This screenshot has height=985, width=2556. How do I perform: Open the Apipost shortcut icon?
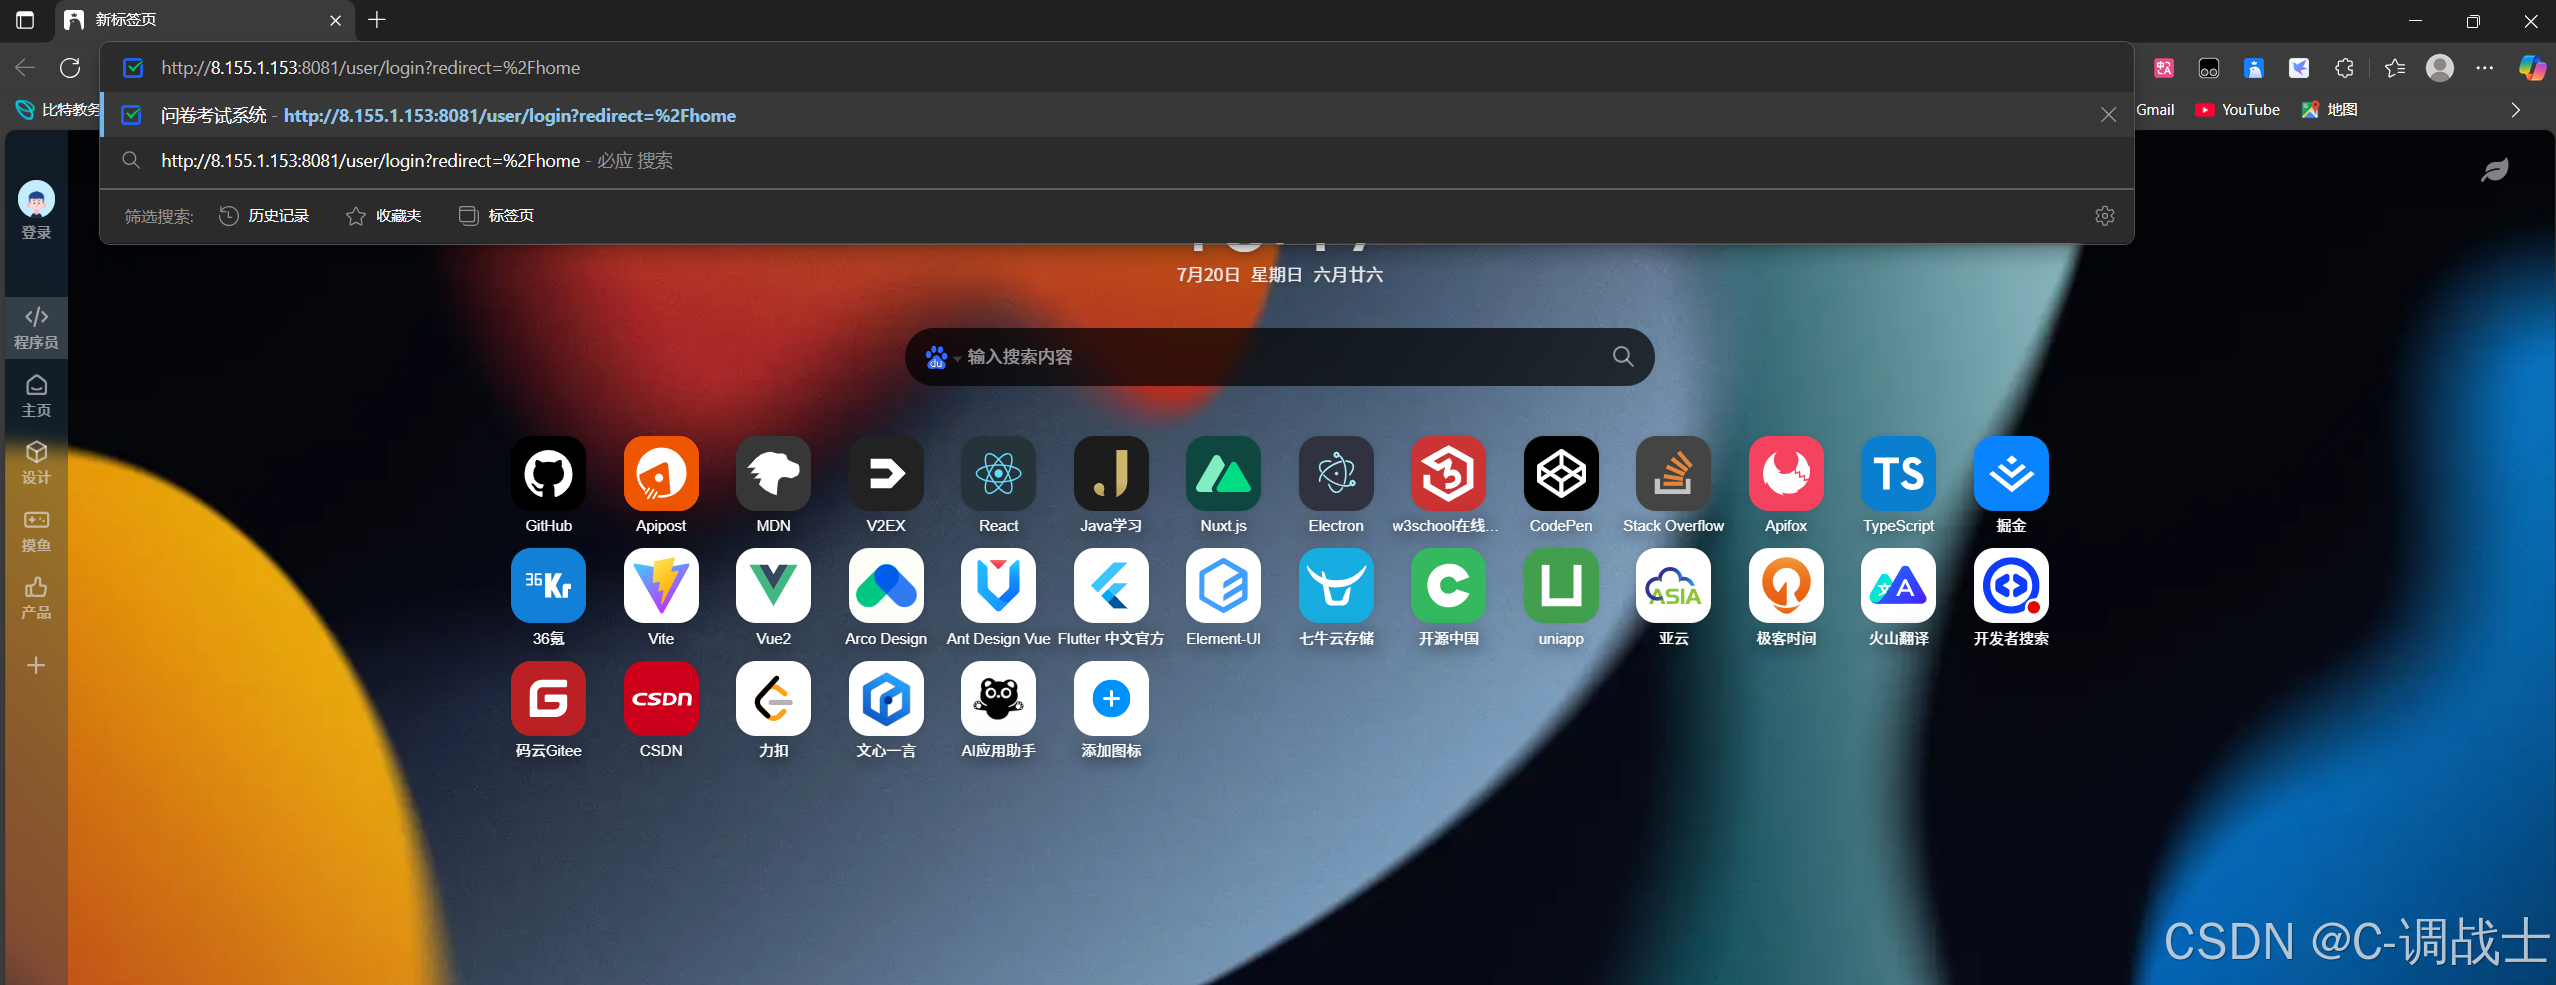661,473
